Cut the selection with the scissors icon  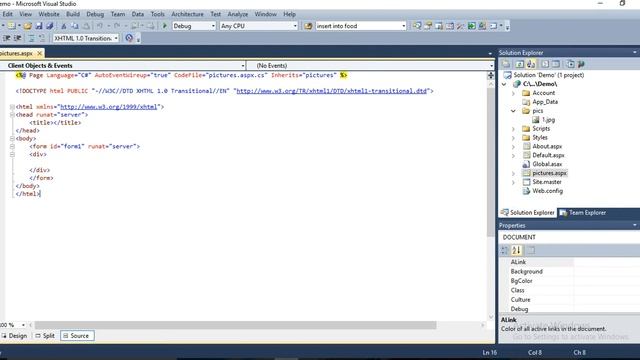pyautogui.click(x=64, y=26)
